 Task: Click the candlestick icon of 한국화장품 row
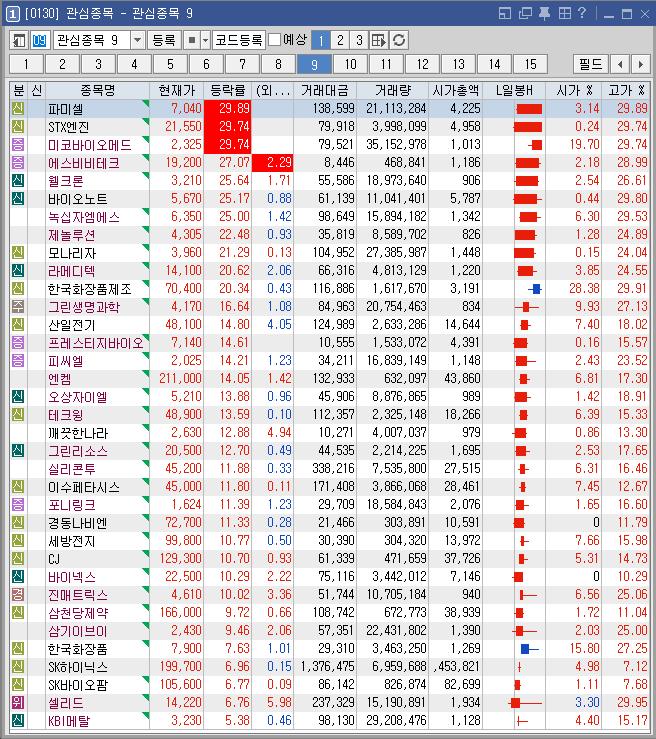tap(529, 649)
